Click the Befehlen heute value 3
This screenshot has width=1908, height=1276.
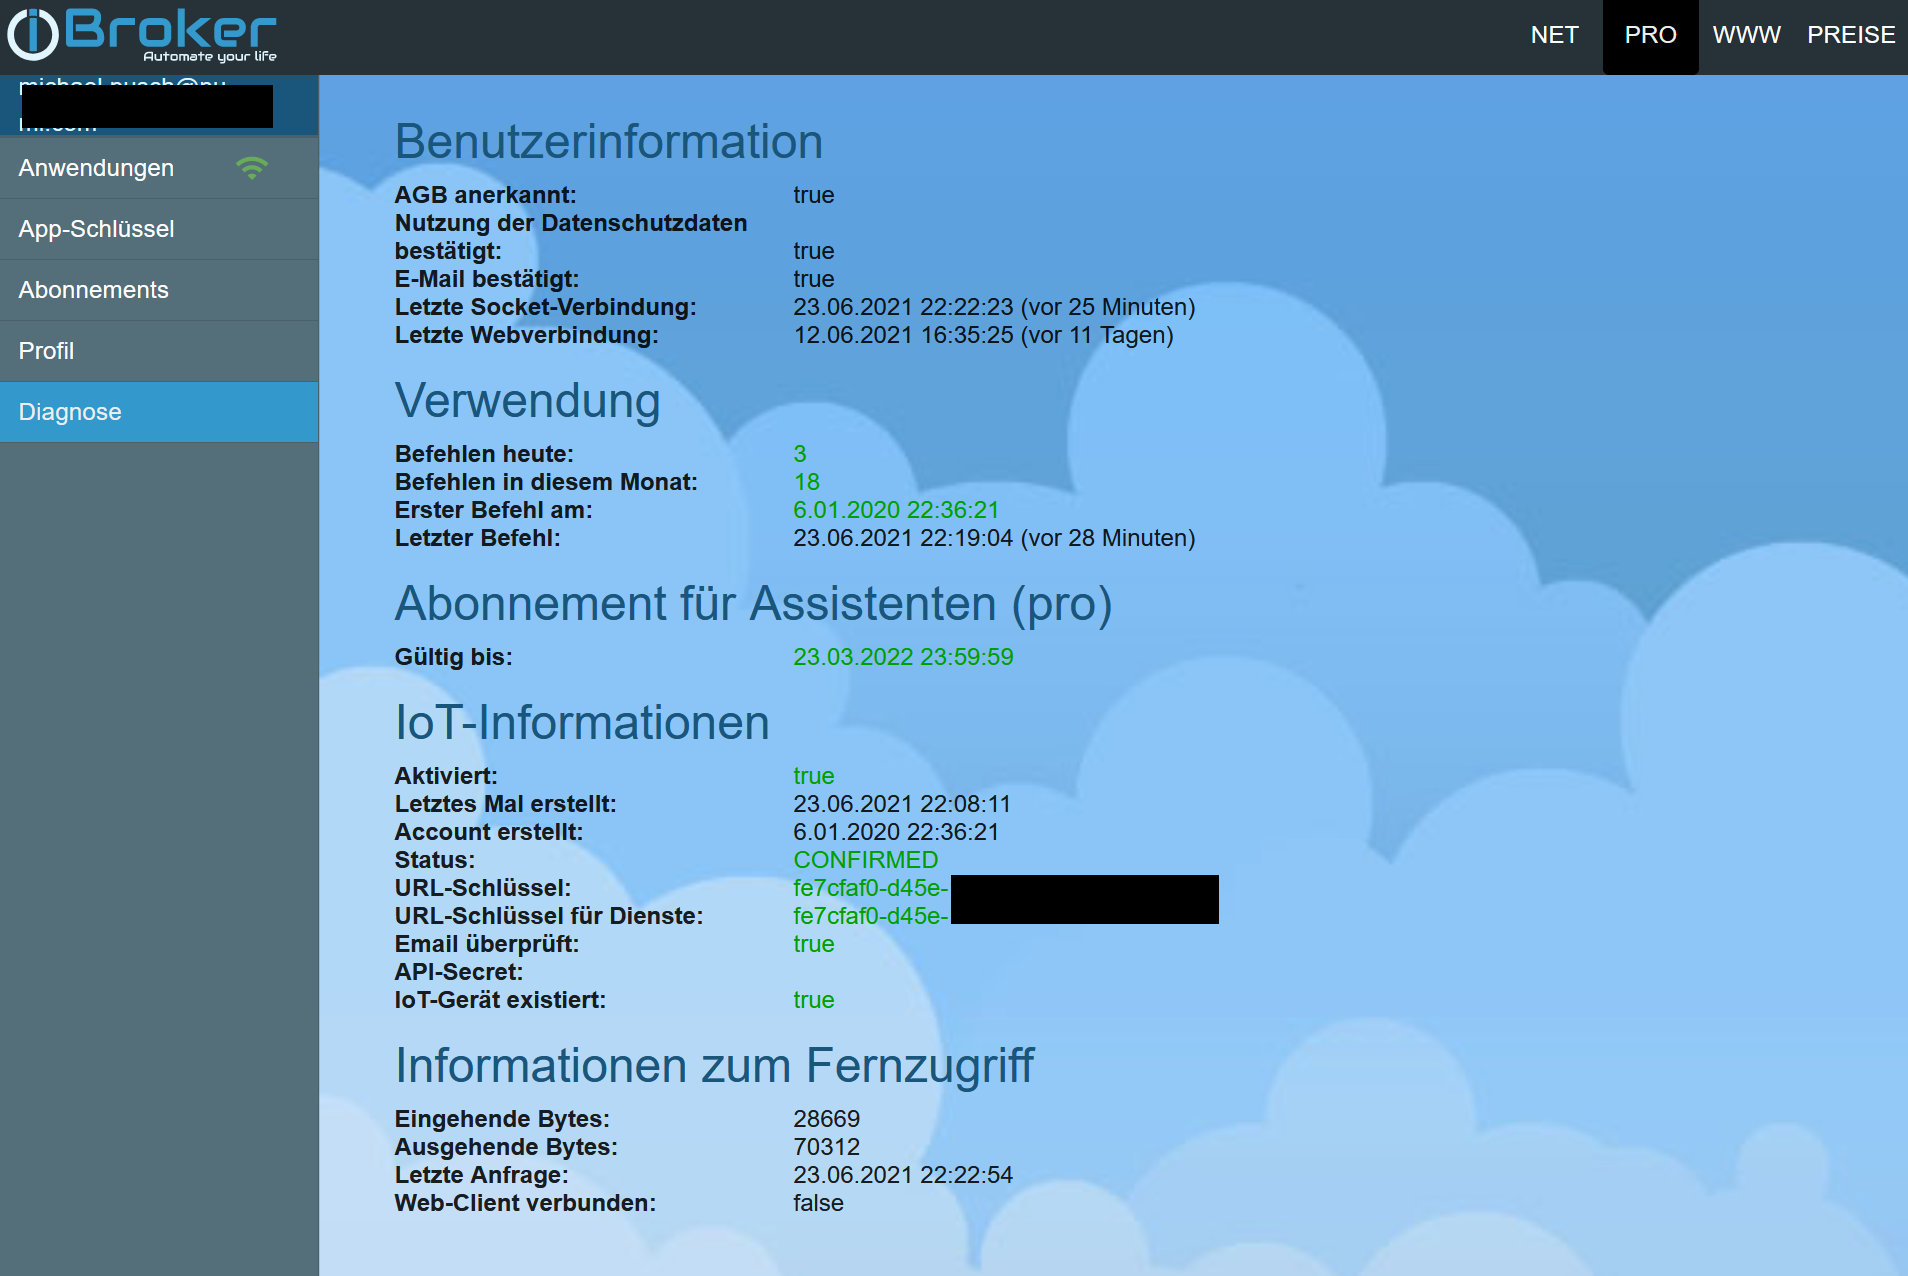(800, 454)
